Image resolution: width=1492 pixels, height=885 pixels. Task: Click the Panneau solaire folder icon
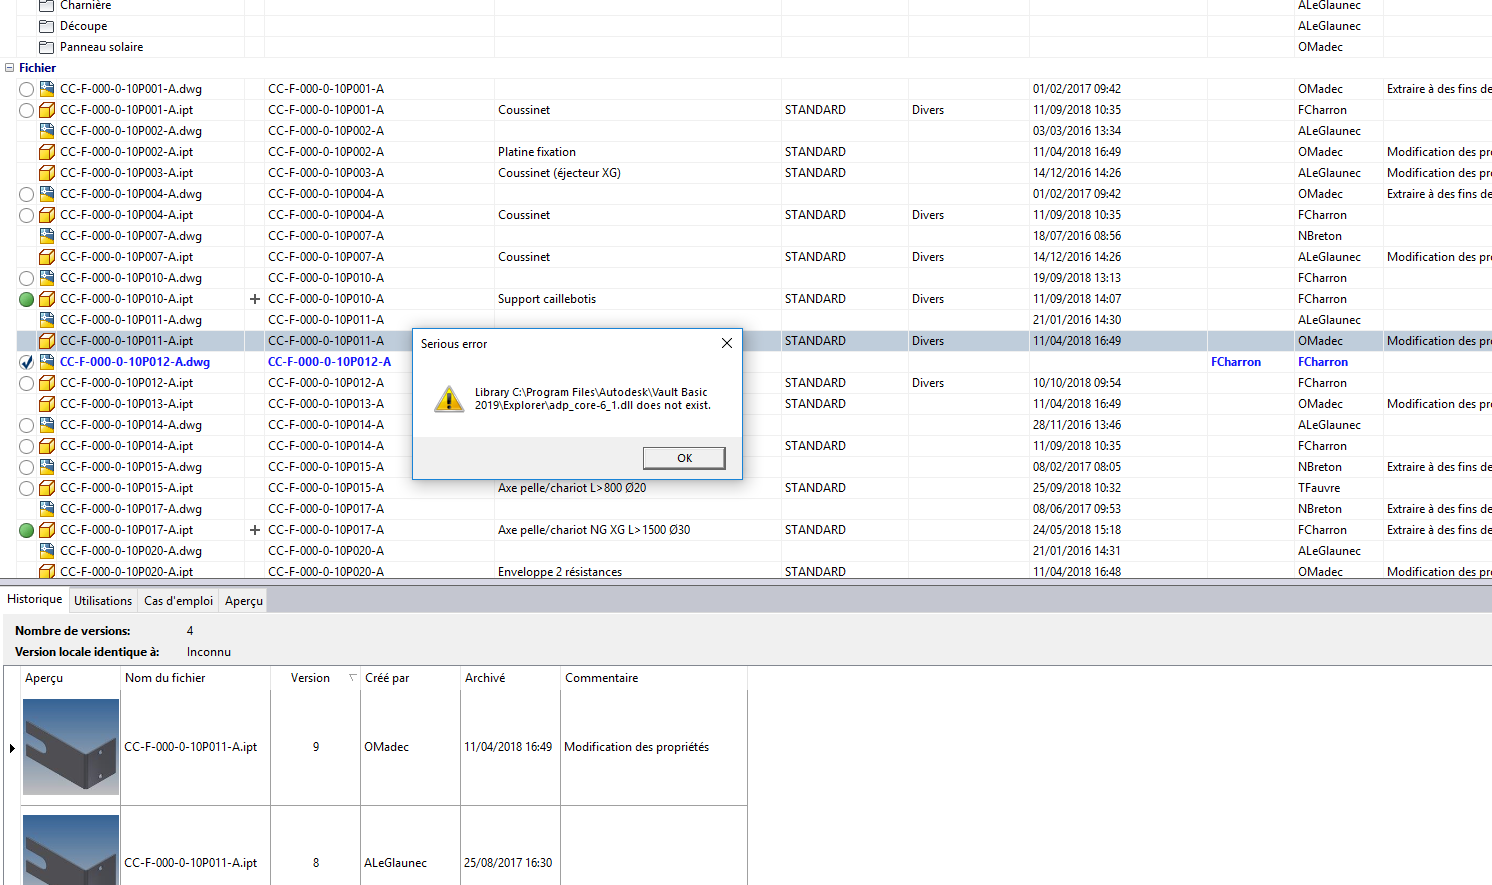coord(46,47)
